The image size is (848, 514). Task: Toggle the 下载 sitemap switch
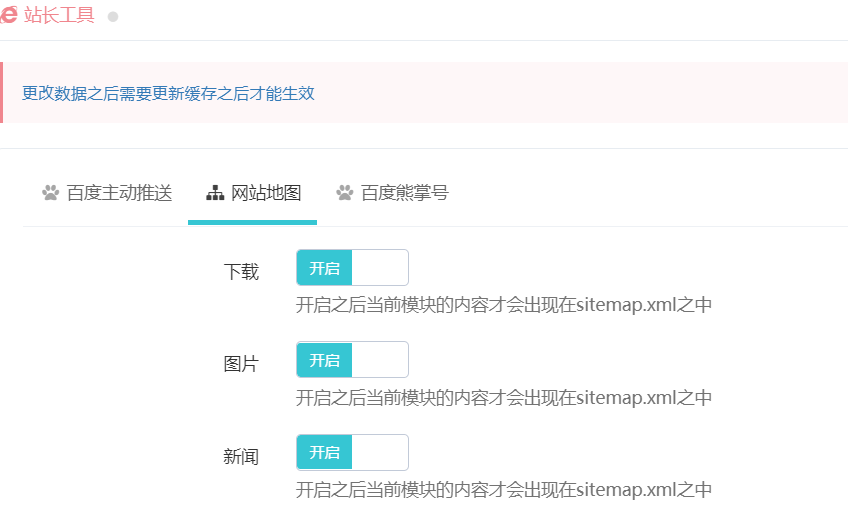pyautogui.click(x=353, y=267)
